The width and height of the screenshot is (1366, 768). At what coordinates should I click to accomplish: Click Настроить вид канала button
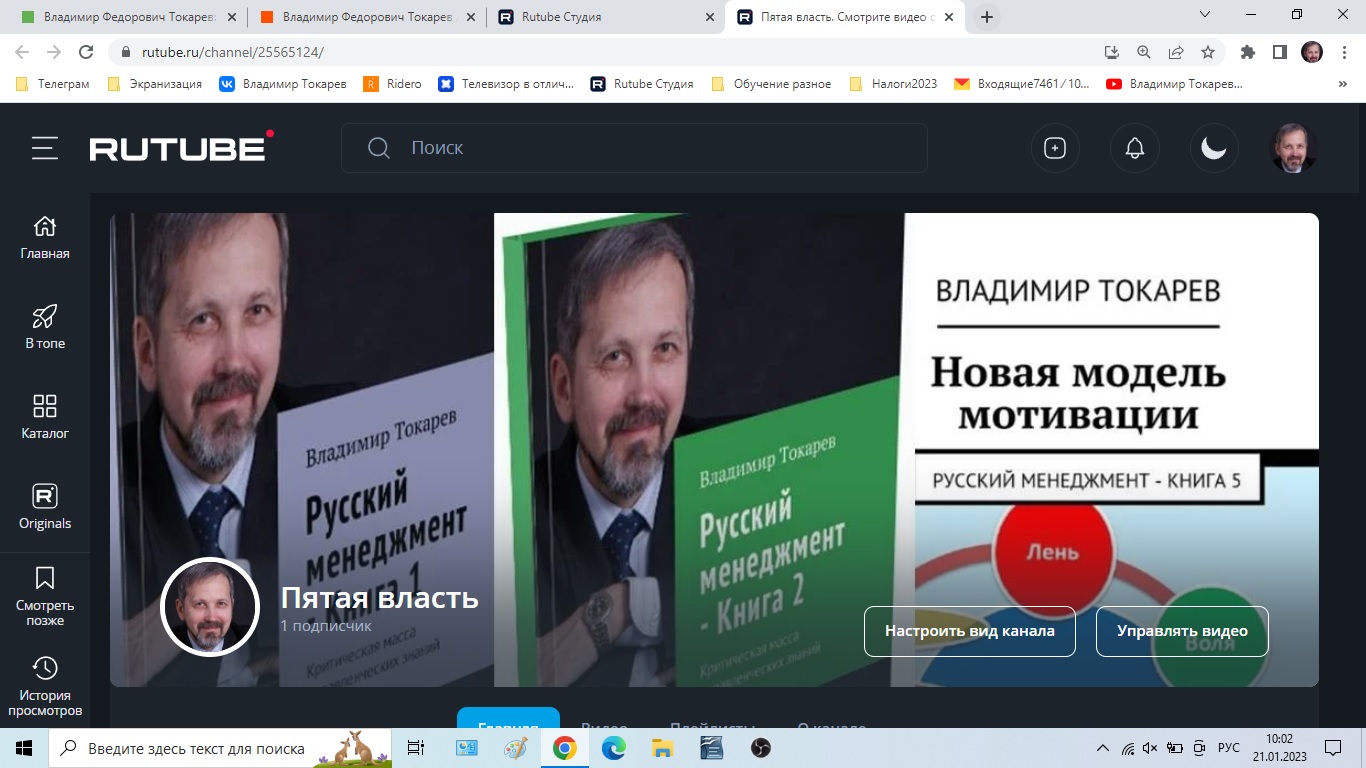[x=970, y=631]
